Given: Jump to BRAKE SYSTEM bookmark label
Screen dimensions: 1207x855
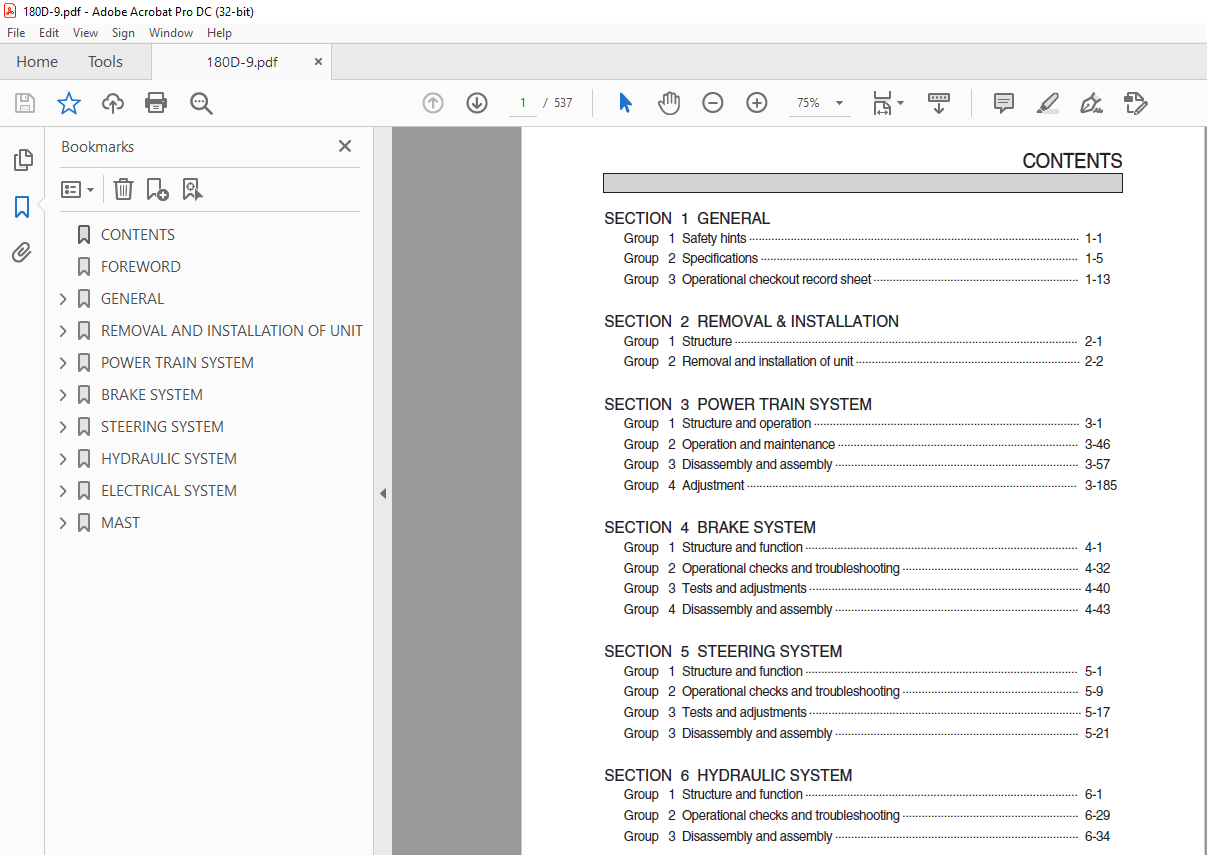Looking at the screenshot, I should [x=152, y=395].
